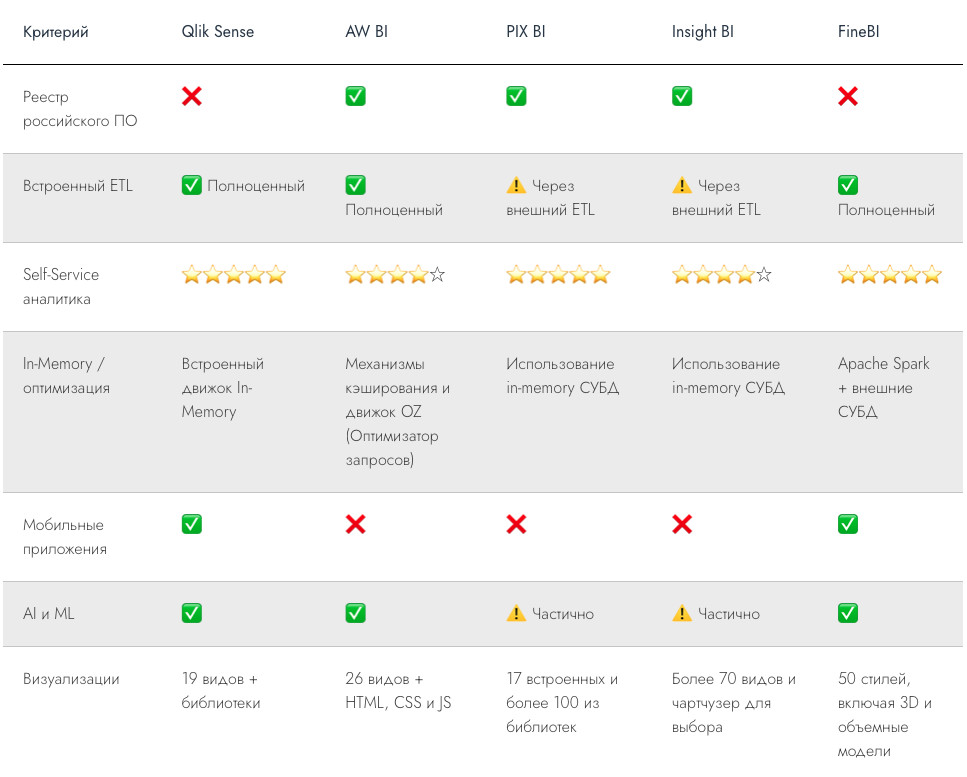Click Qlik Sense five-star Self-Service rating
The width and height of the screenshot is (967, 777).
(234, 274)
